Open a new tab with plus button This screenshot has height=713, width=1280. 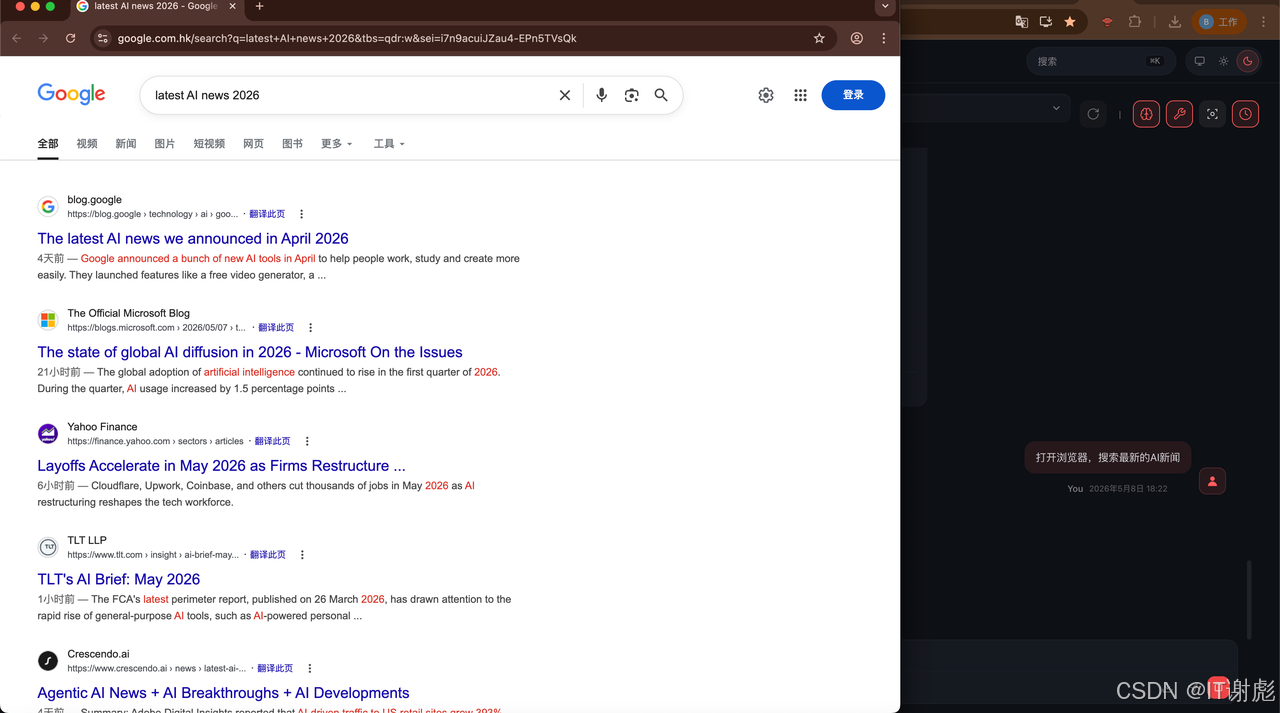pos(259,6)
